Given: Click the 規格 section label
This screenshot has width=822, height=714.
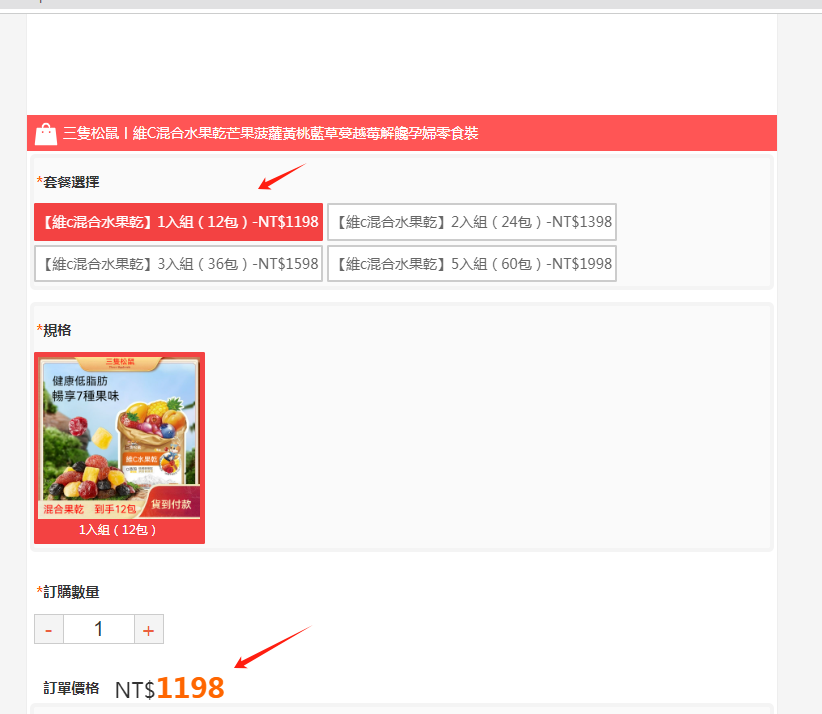Looking at the screenshot, I should [57, 330].
